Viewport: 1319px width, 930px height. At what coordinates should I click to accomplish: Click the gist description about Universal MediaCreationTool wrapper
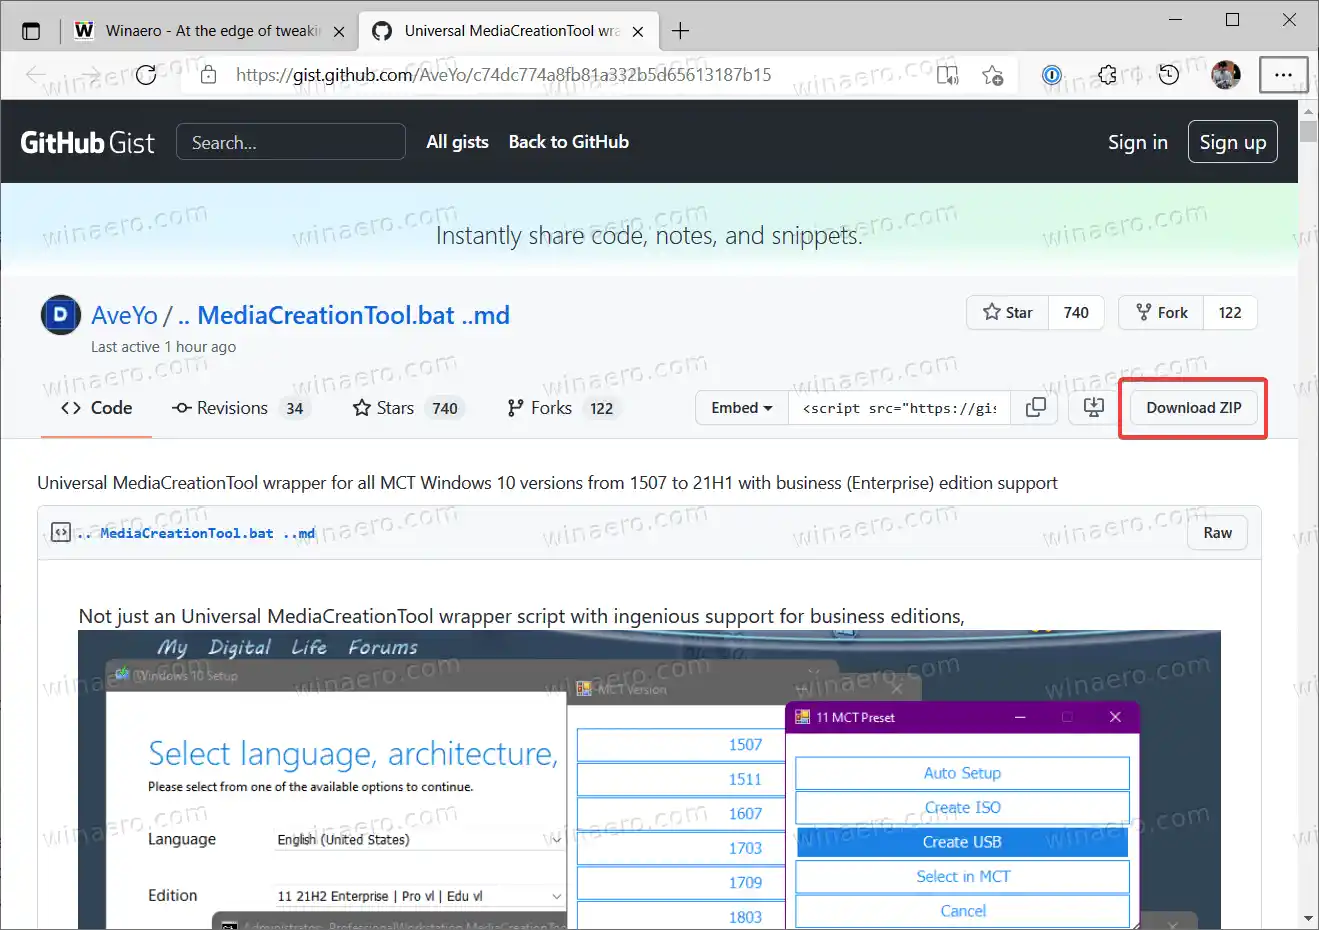click(x=547, y=483)
